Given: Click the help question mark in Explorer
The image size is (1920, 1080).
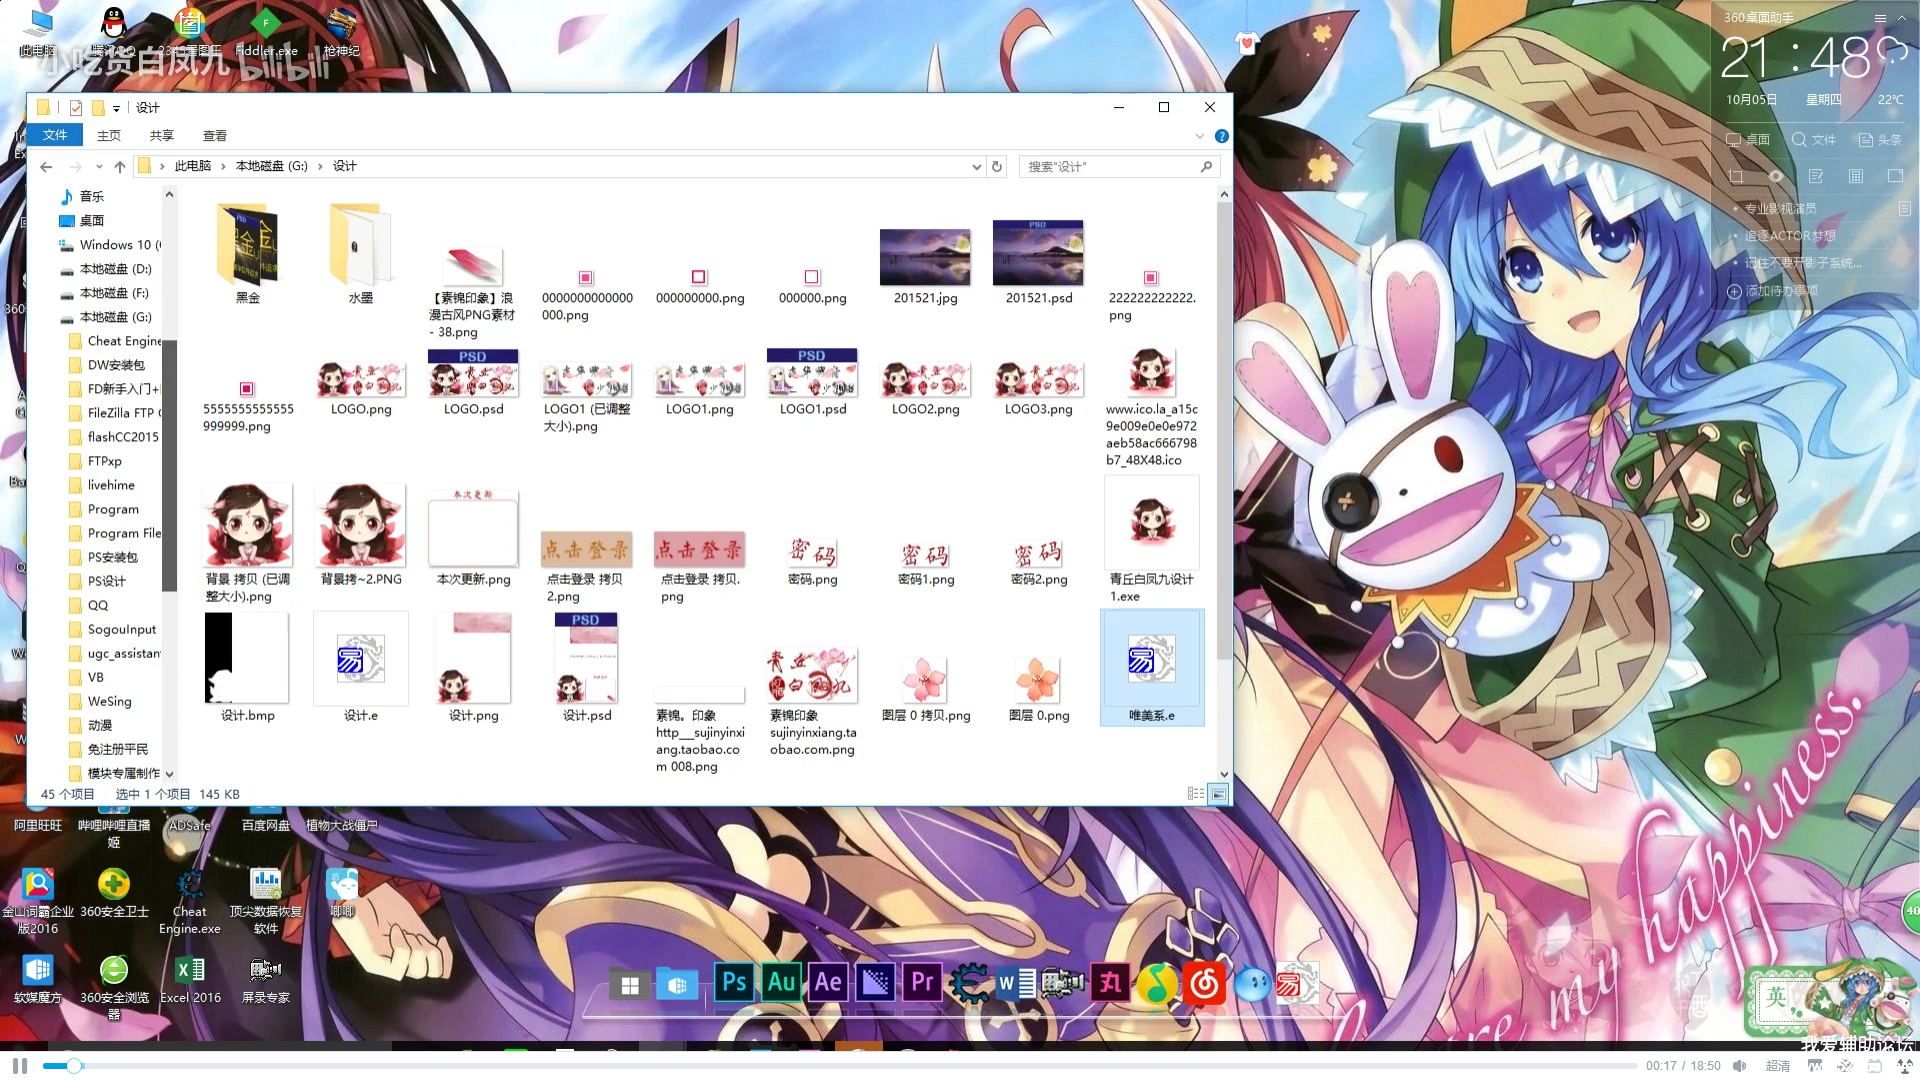Looking at the screenshot, I should click(x=1221, y=136).
